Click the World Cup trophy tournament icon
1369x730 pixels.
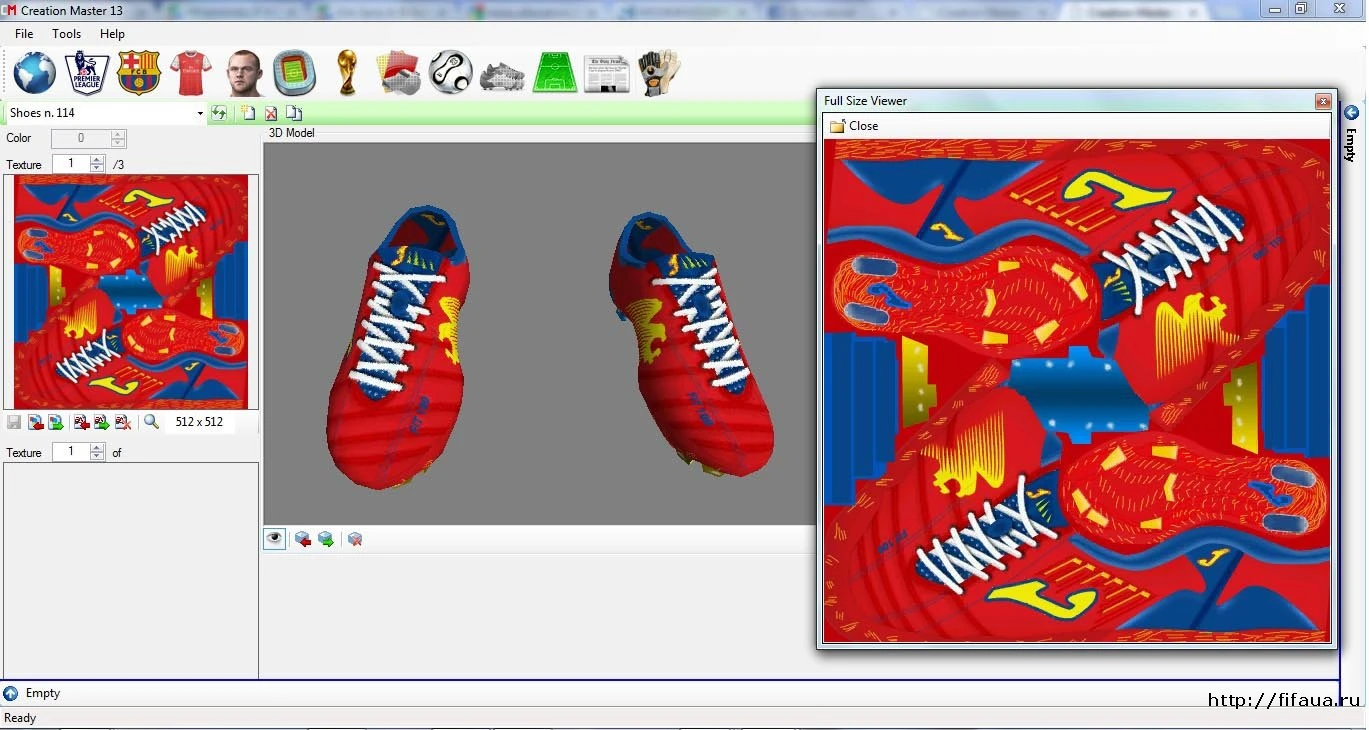point(347,72)
